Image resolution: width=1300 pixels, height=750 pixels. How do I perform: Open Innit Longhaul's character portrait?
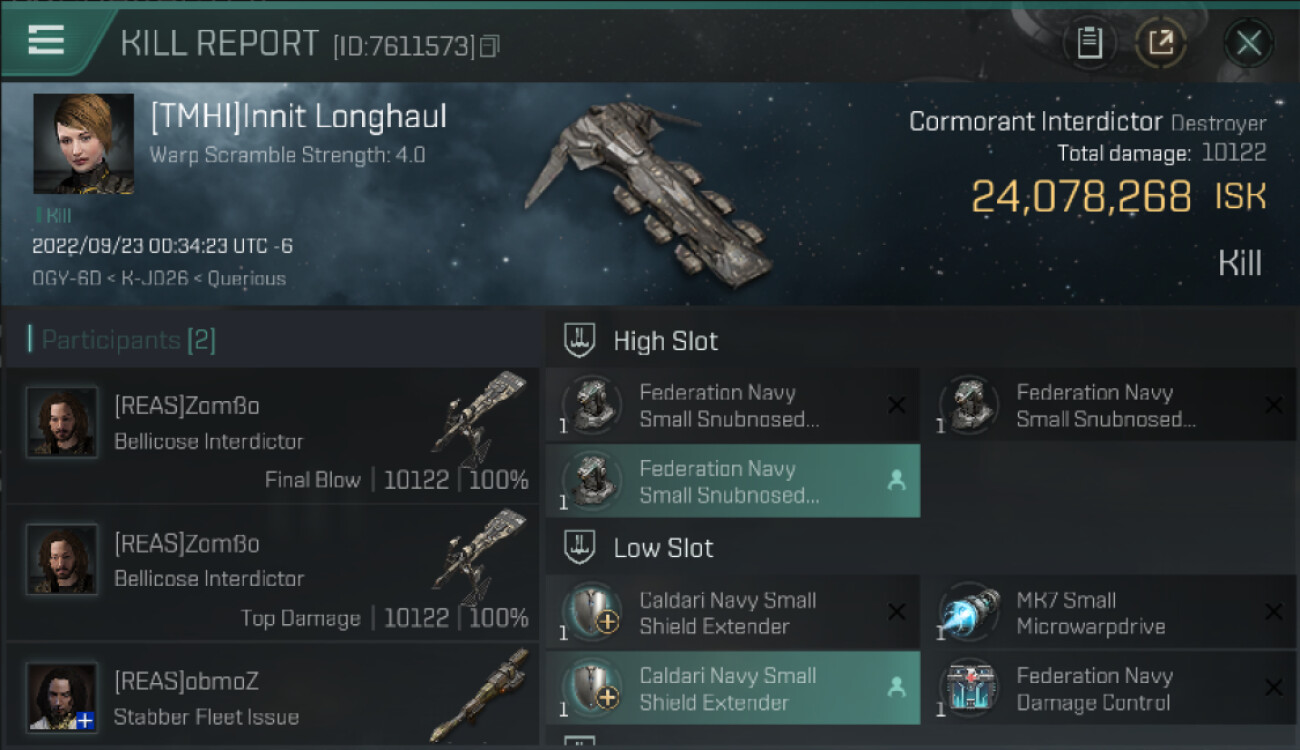click(x=83, y=143)
